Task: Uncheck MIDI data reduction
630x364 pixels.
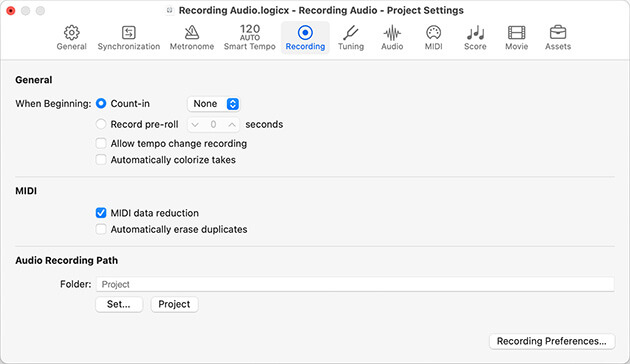Action: (101, 213)
